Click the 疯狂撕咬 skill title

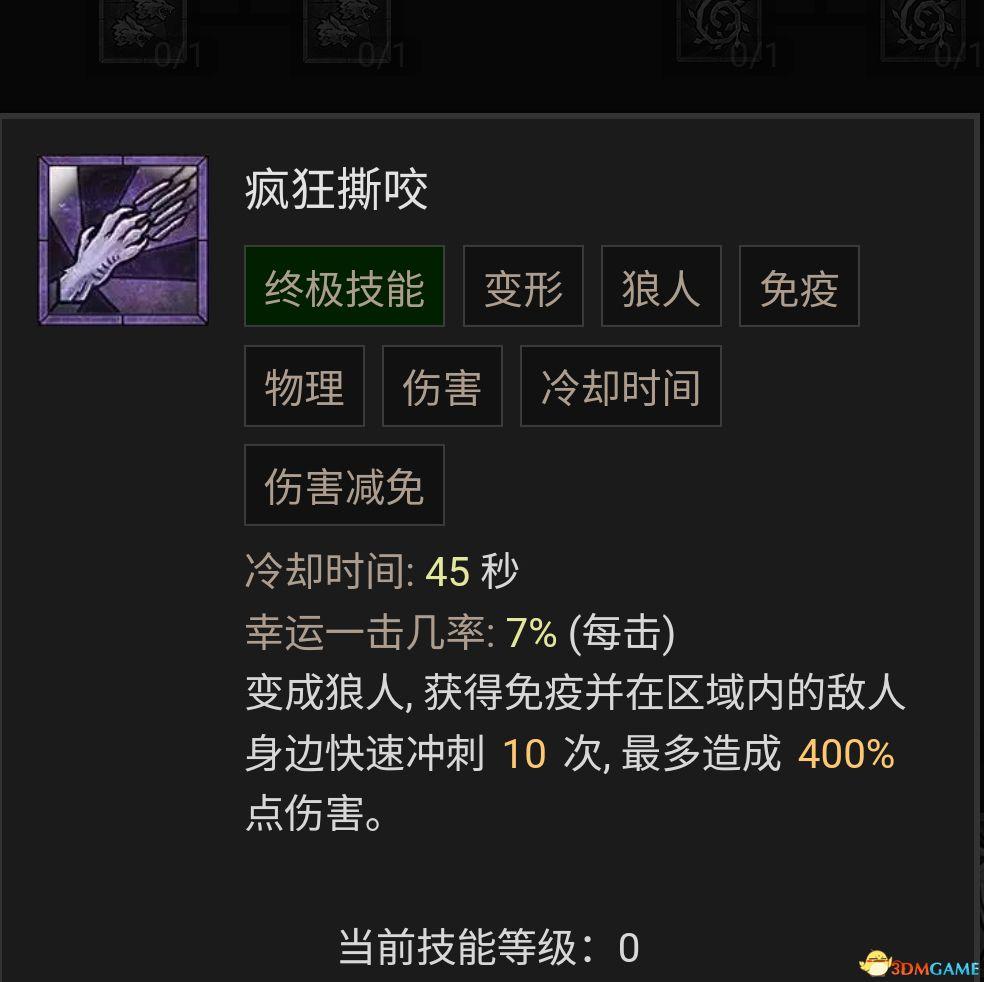tap(337, 190)
